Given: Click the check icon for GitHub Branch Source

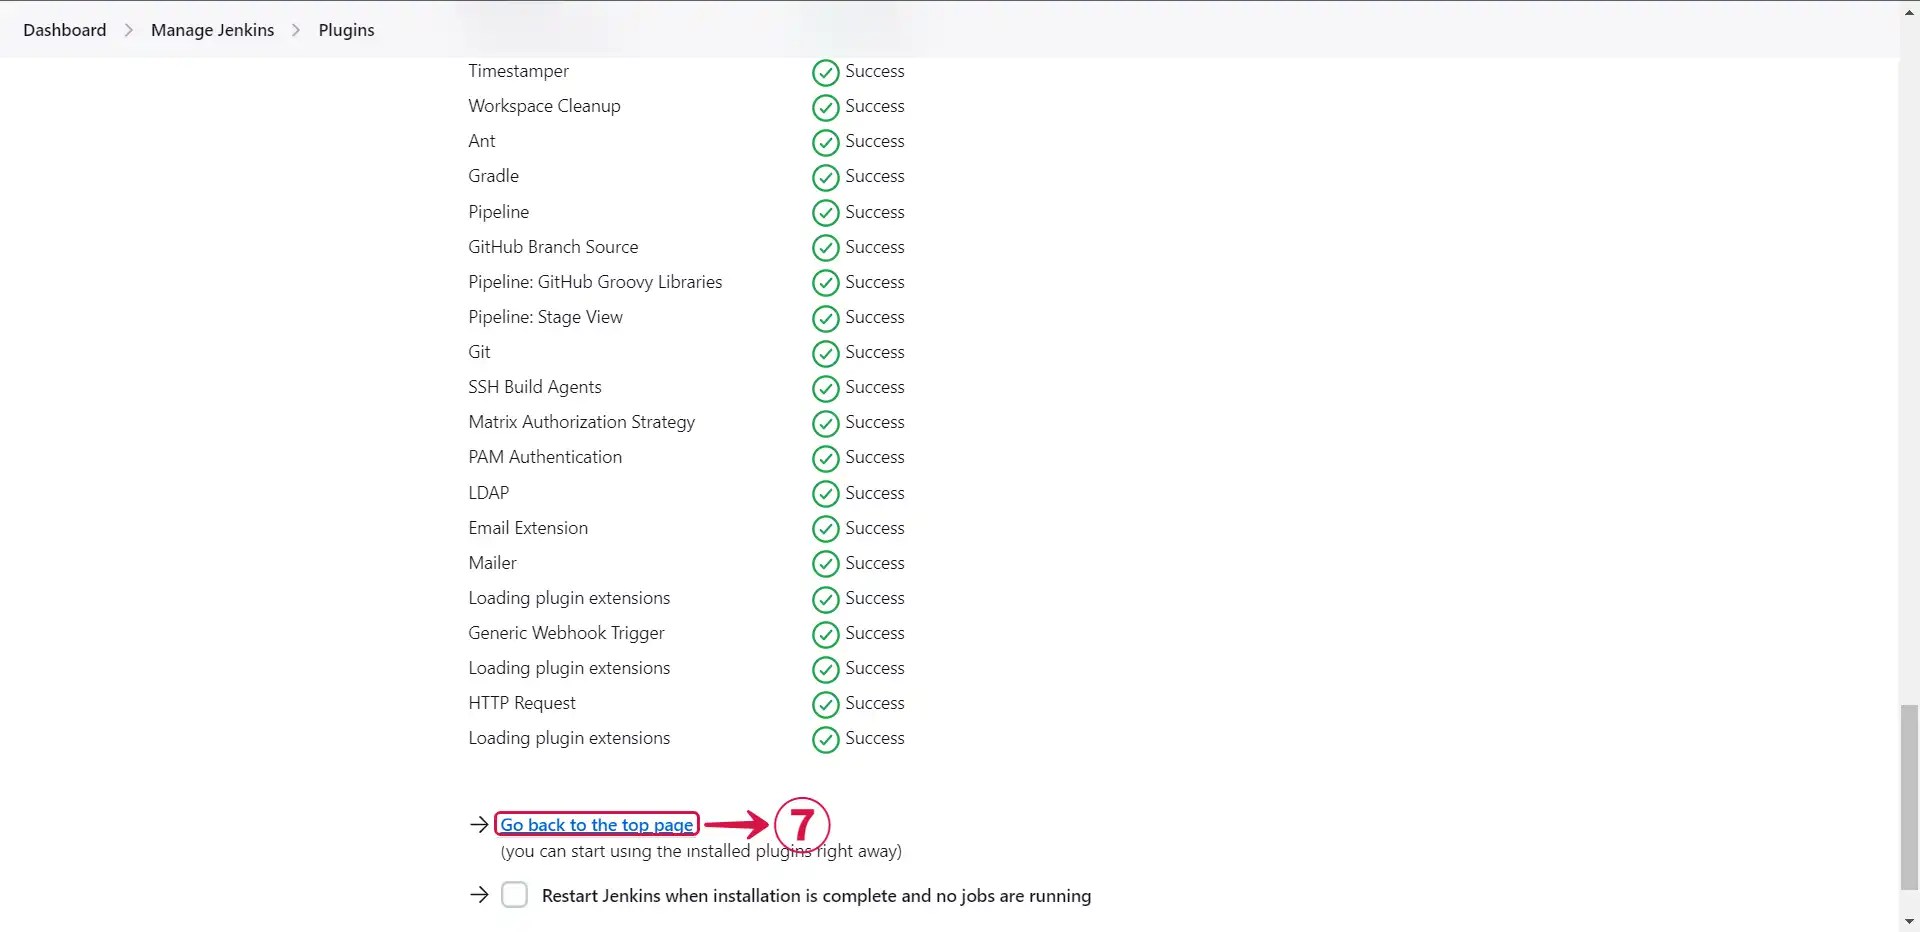Looking at the screenshot, I should point(825,248).
